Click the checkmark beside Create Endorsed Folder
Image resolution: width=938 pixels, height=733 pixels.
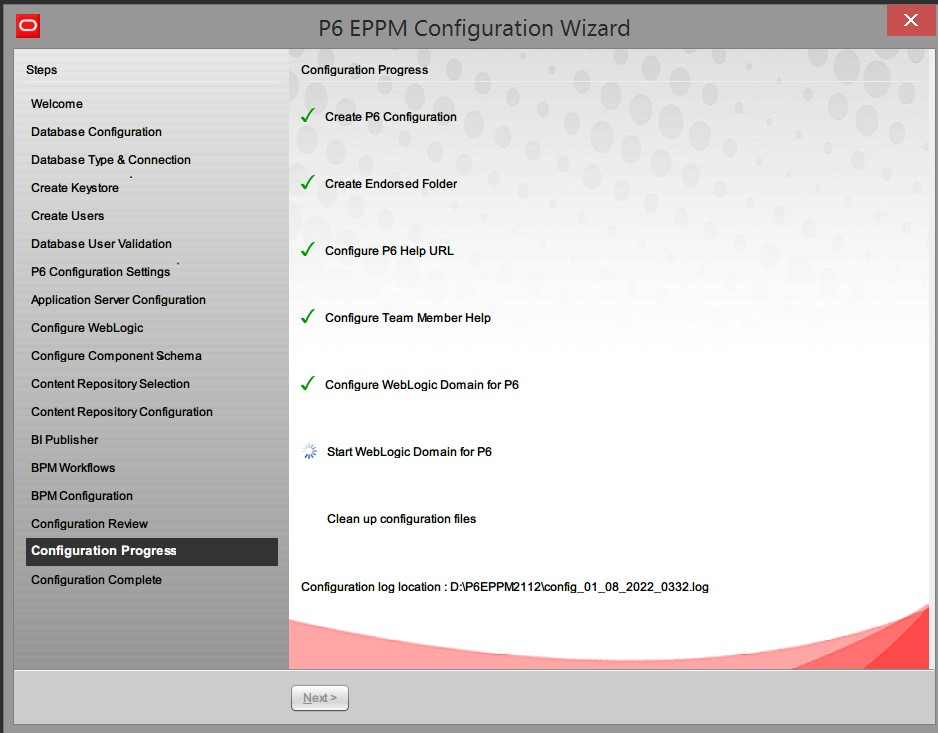pyautogui.click(x=308, y=183)
